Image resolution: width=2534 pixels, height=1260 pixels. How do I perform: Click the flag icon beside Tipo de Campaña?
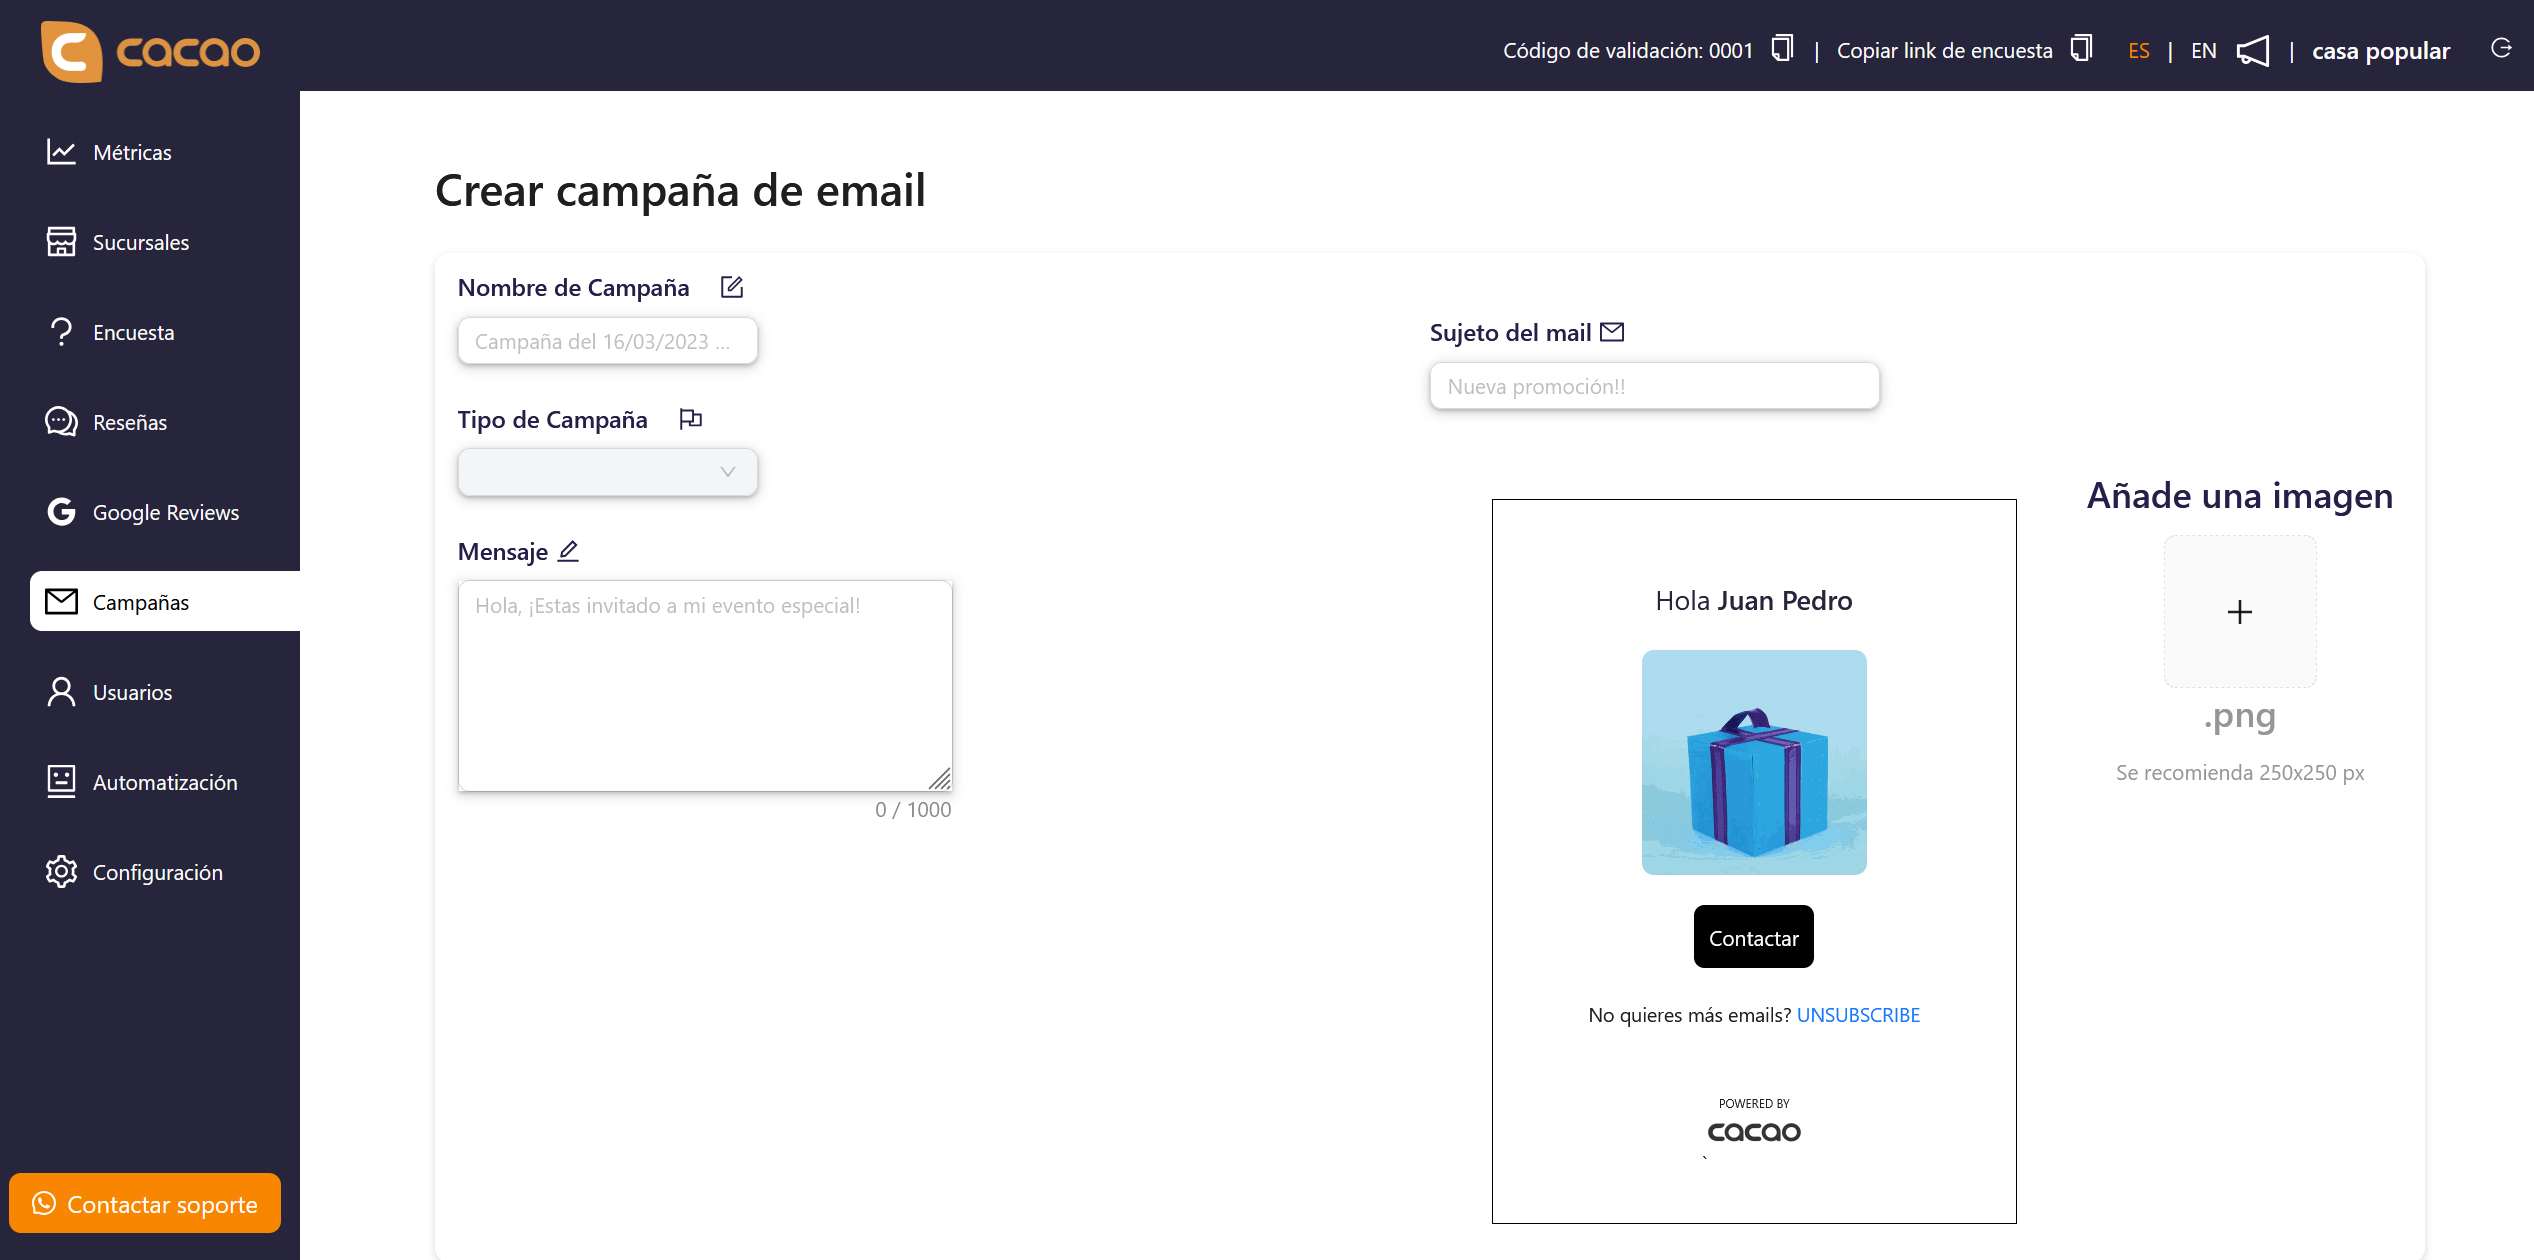coord(690,418)
